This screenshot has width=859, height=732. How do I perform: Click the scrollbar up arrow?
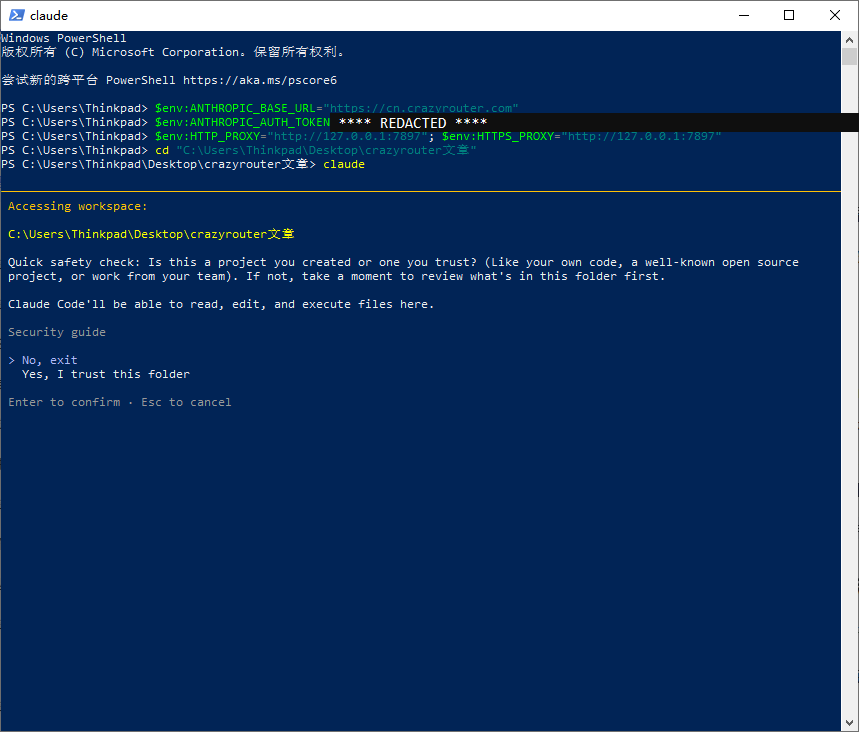coord(849,39)
